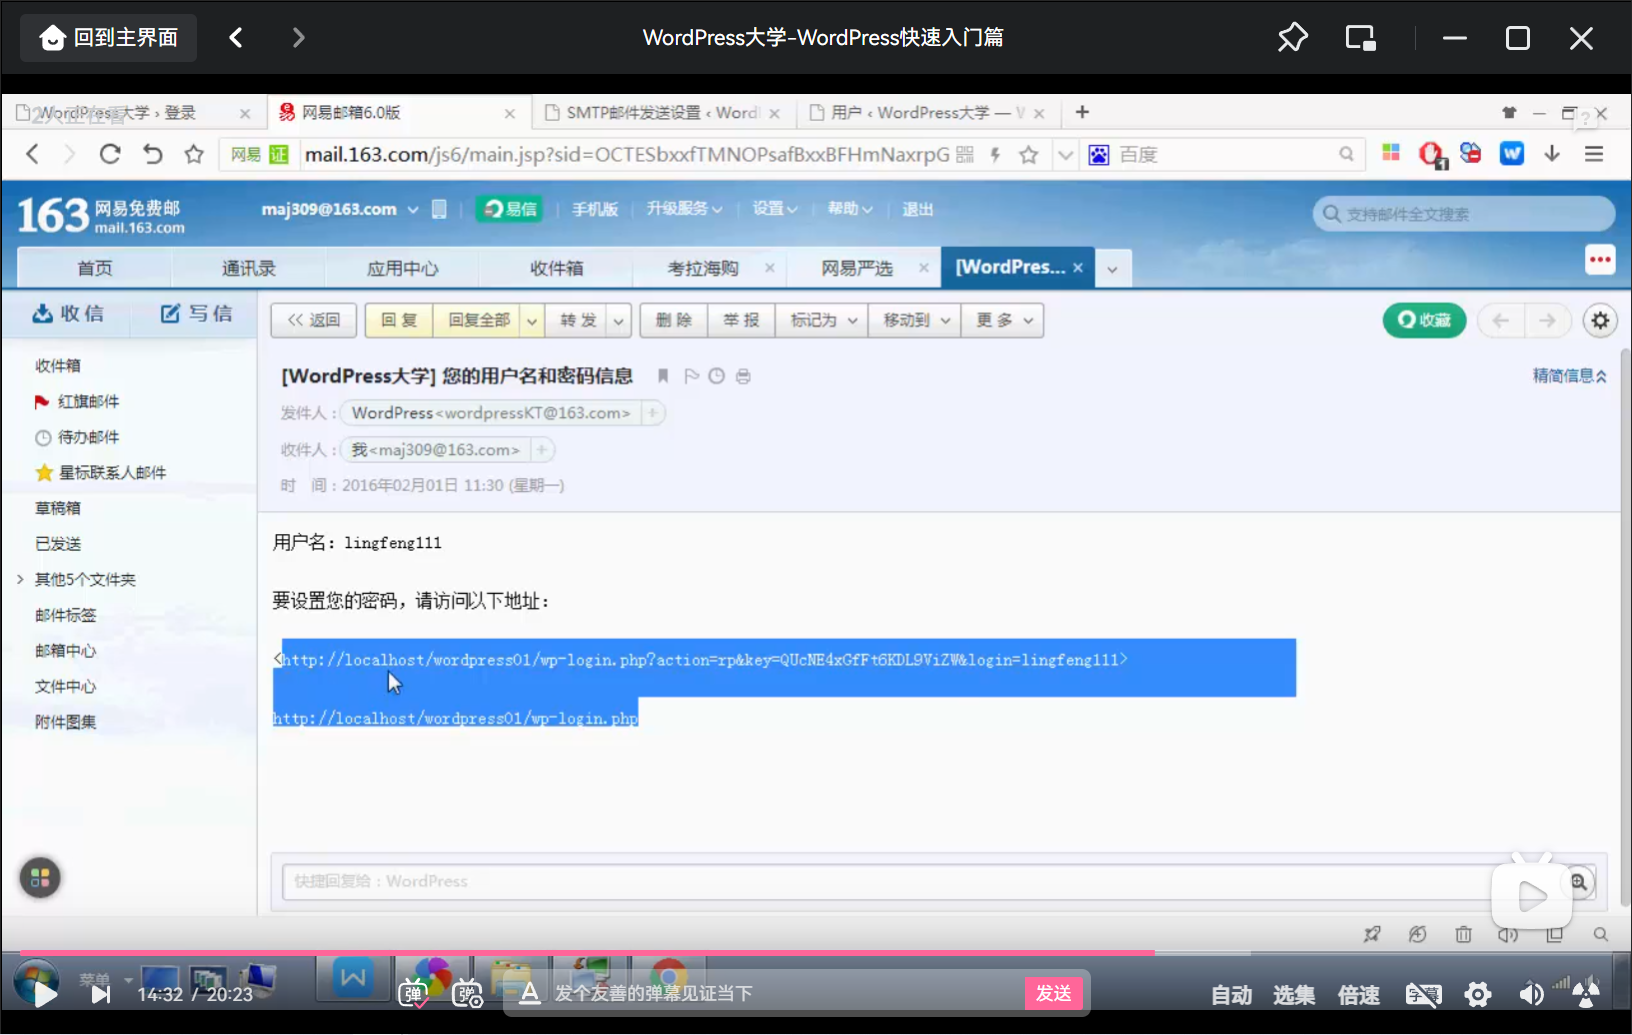Click the 回复 reply button
The image size is (1632, 1035).
point(398,320)
